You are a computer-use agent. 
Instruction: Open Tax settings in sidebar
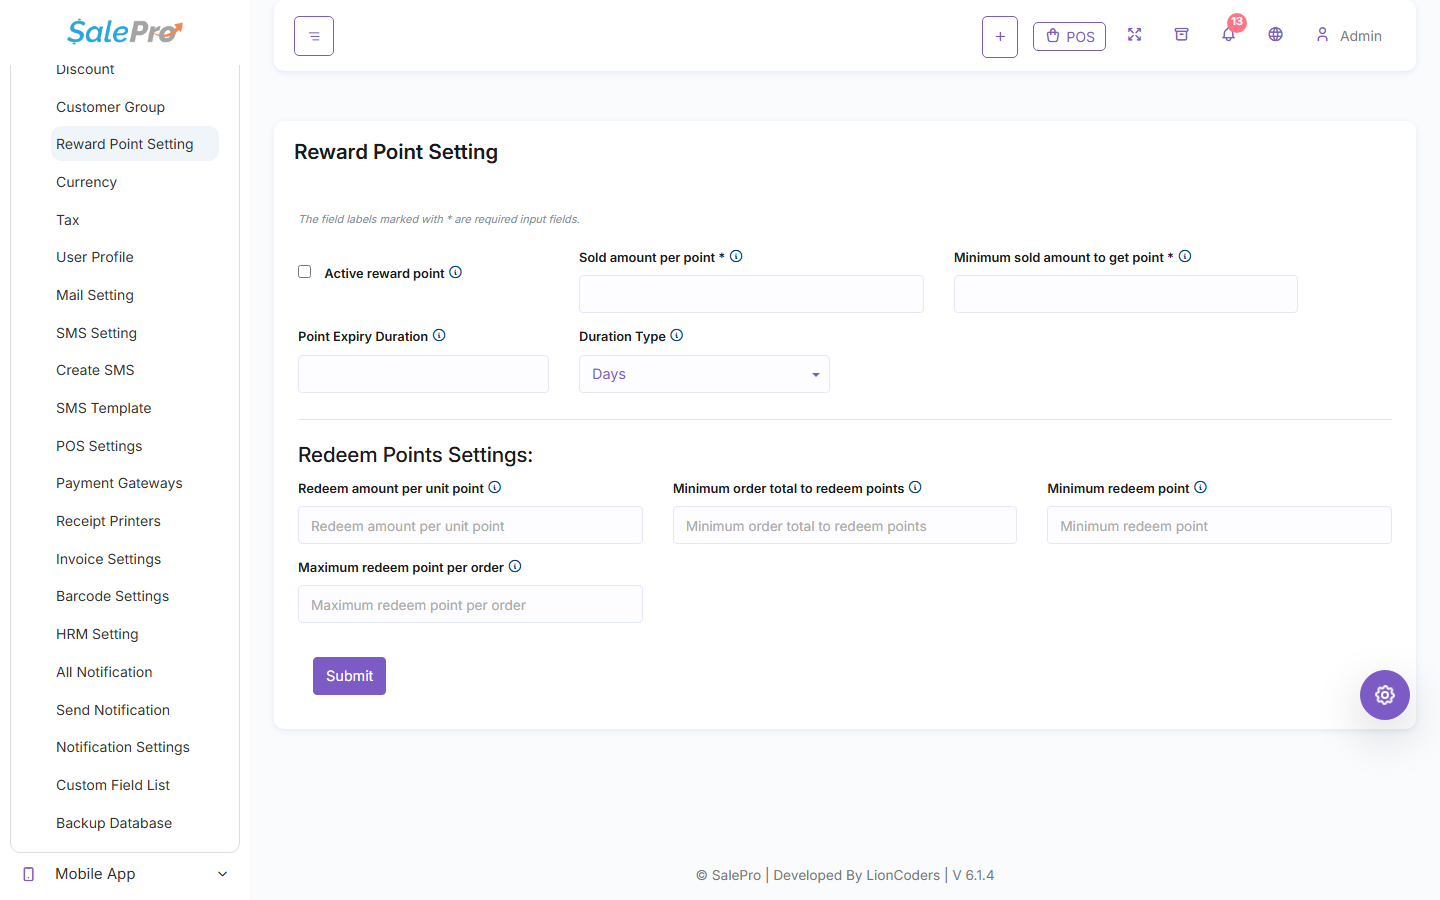(x=68, y=220)
